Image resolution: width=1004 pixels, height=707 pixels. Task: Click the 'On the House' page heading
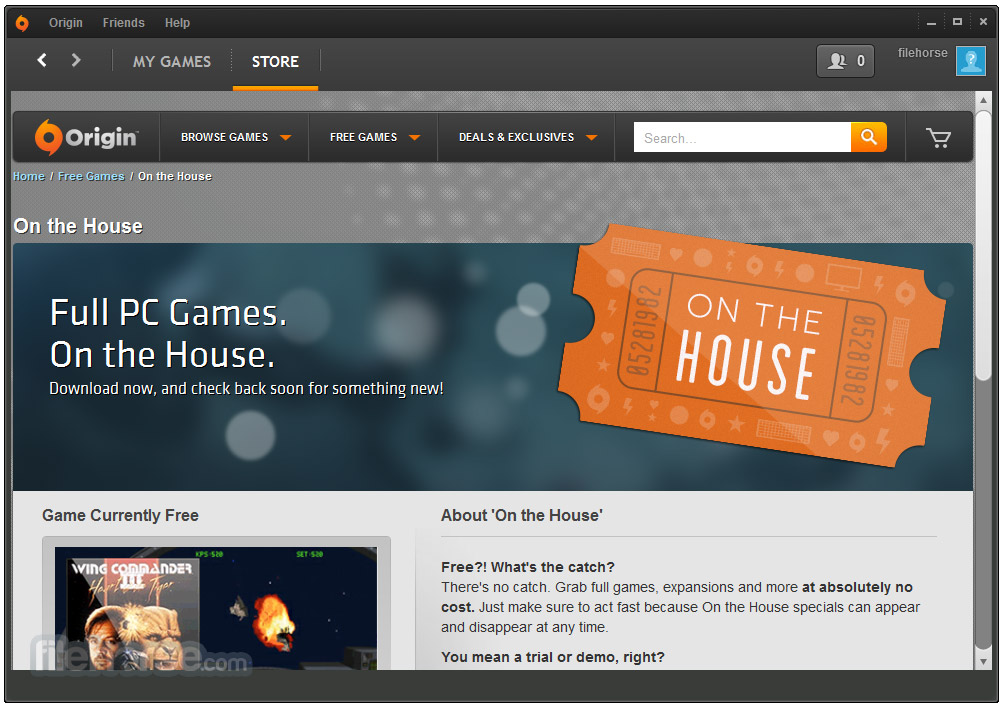(x=78, y=226)
